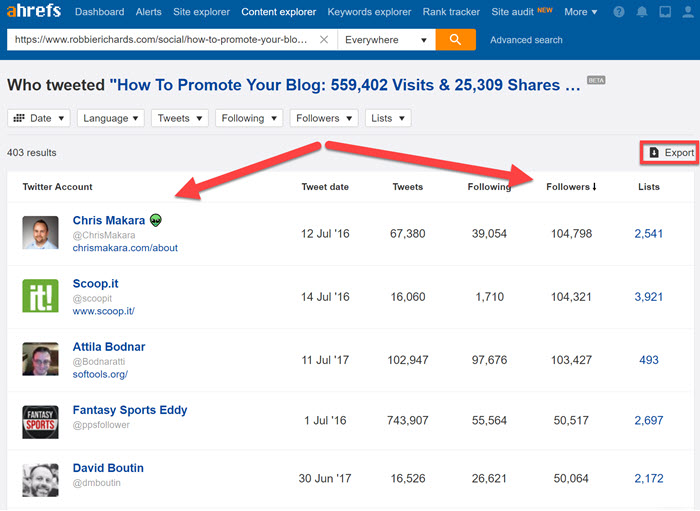Open the More menu in navigation
Image resolution: width=700 pixels, height=511 pixels.
tap(581, 13)
